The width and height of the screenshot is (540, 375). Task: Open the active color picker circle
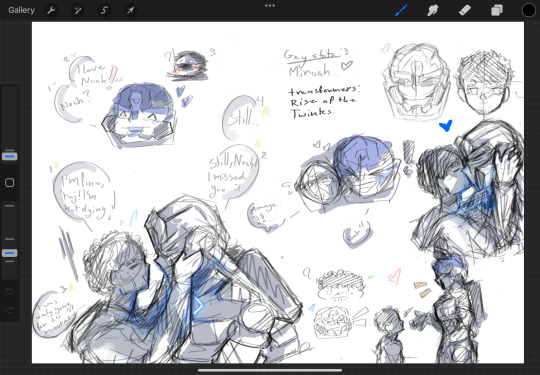click(529, 10)
